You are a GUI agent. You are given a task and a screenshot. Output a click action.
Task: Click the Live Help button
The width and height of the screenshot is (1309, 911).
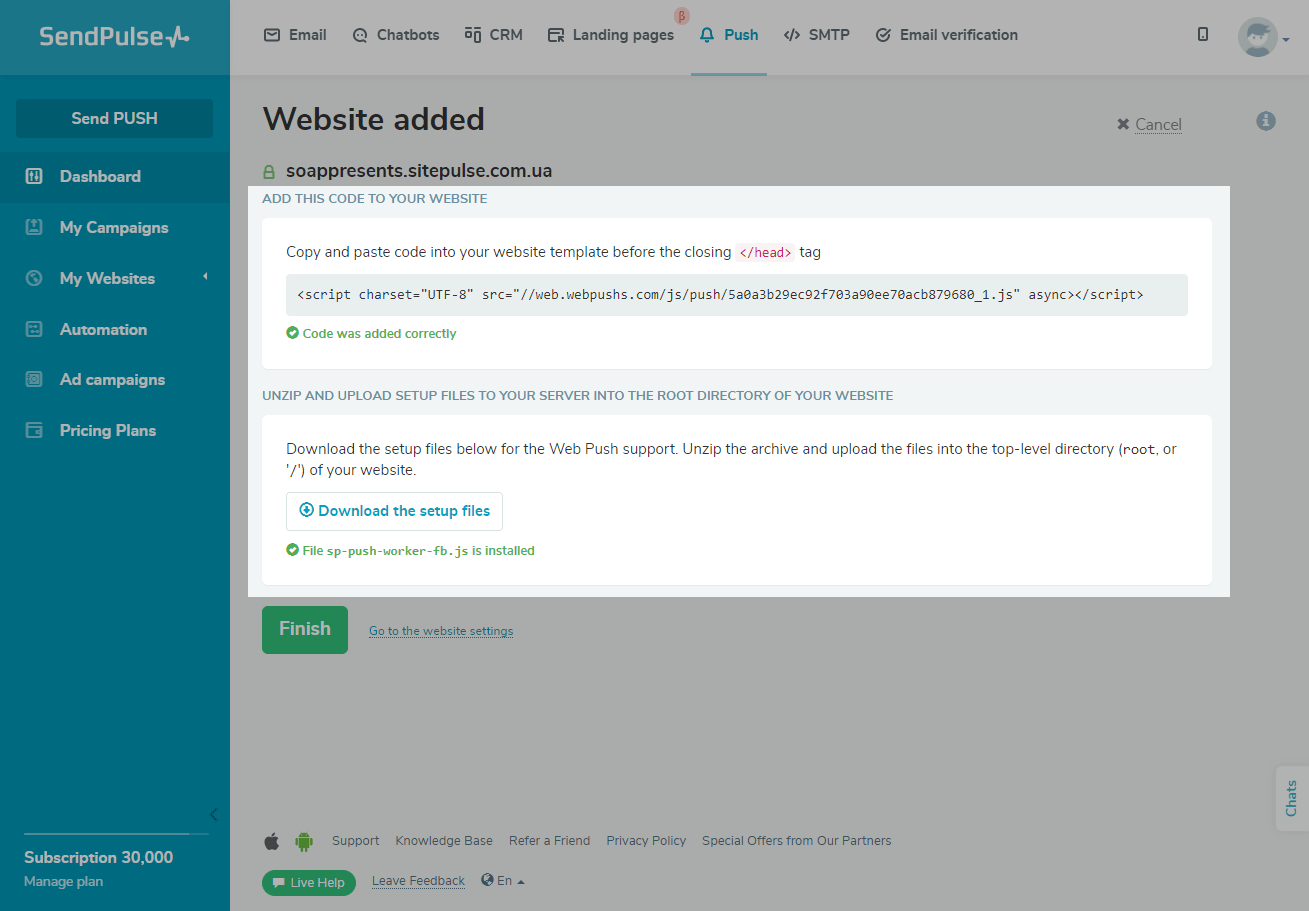[309, 883]
